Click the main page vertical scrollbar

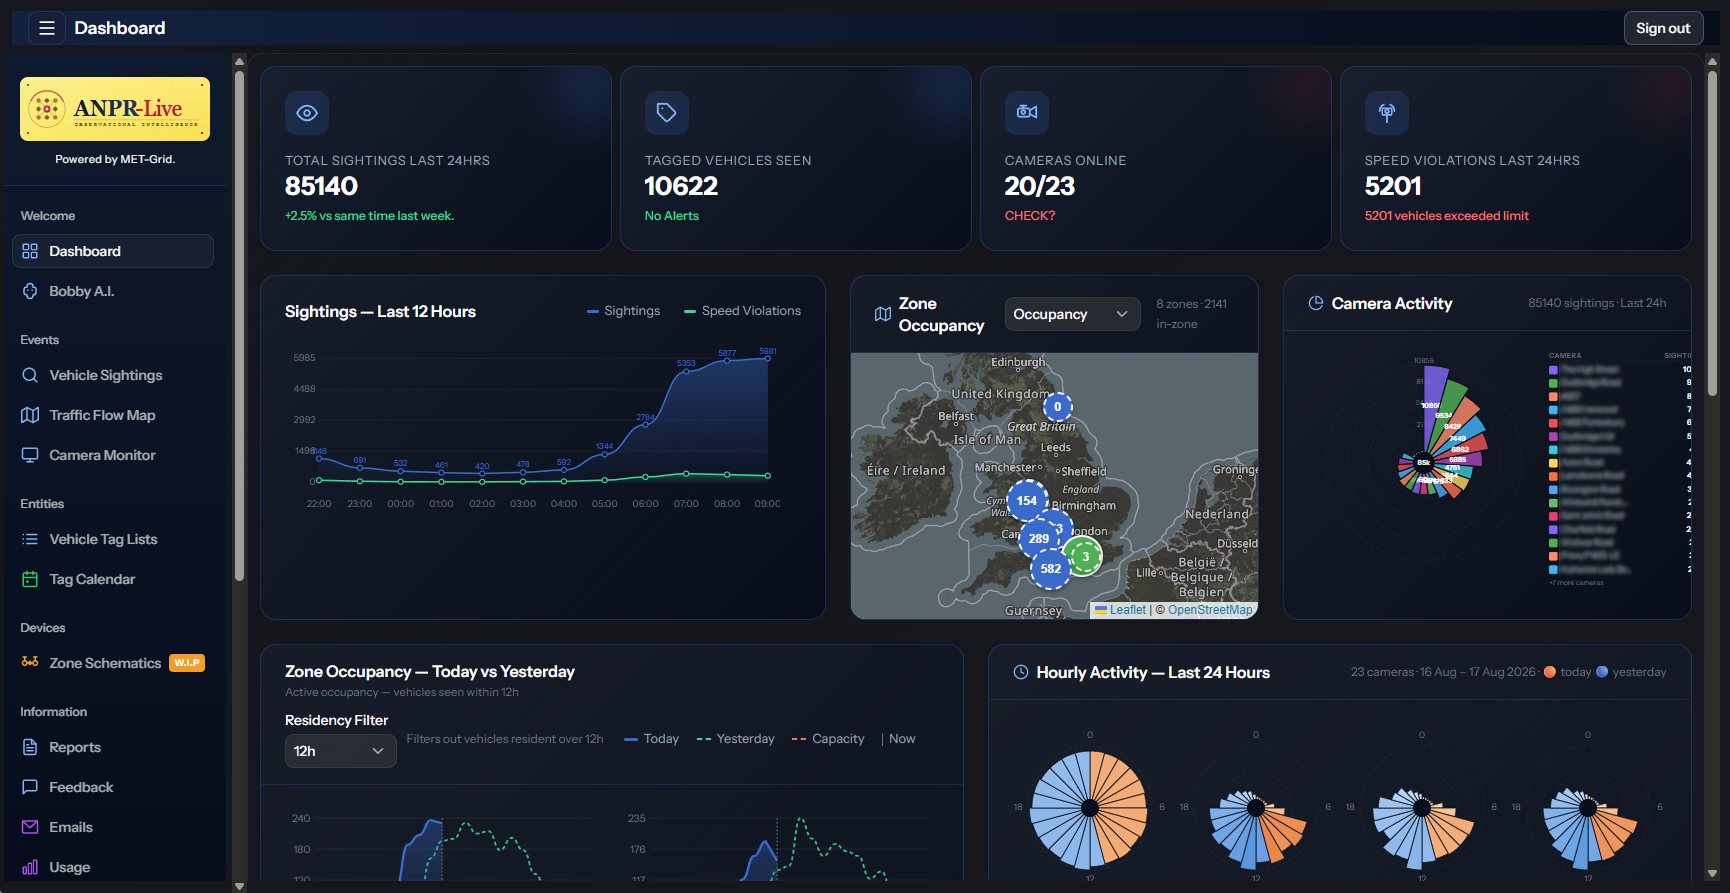[1712, 232]
